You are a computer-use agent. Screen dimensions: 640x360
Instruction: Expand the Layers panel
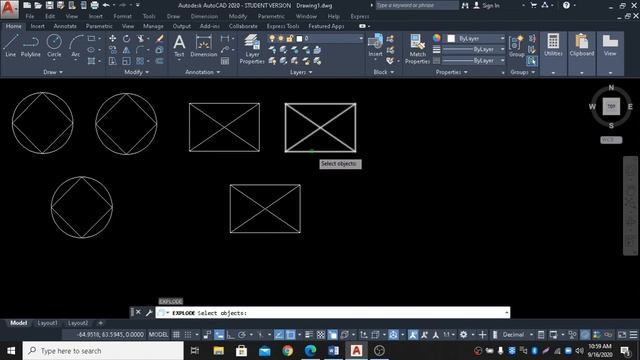301,72
